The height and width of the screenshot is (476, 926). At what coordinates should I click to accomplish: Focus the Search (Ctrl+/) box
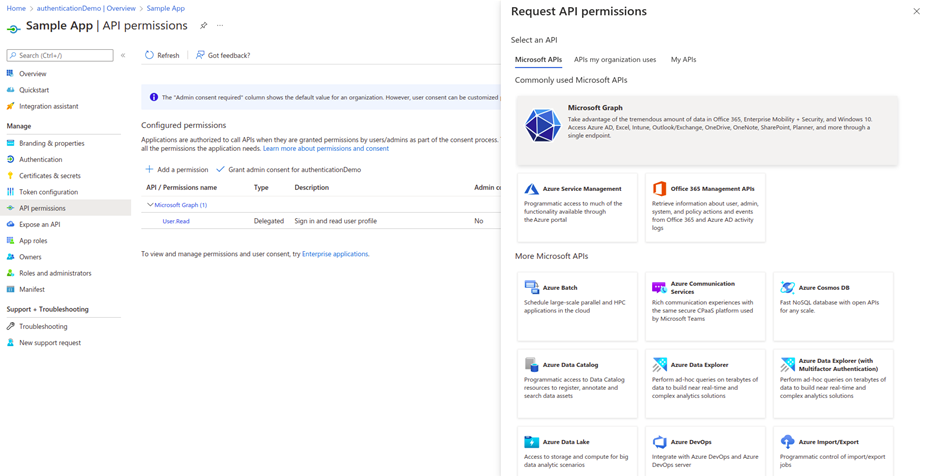click(x=60, y=55)
